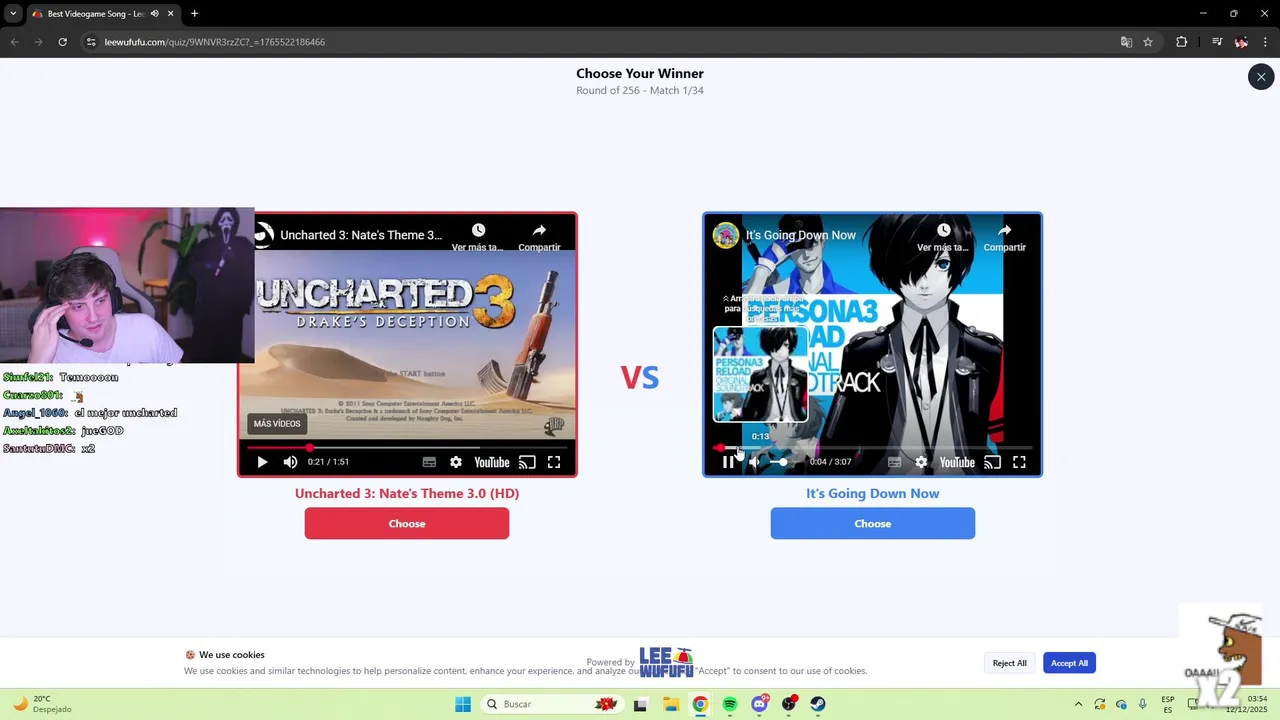Open Steam from taskbar

(x=818, y=704)
